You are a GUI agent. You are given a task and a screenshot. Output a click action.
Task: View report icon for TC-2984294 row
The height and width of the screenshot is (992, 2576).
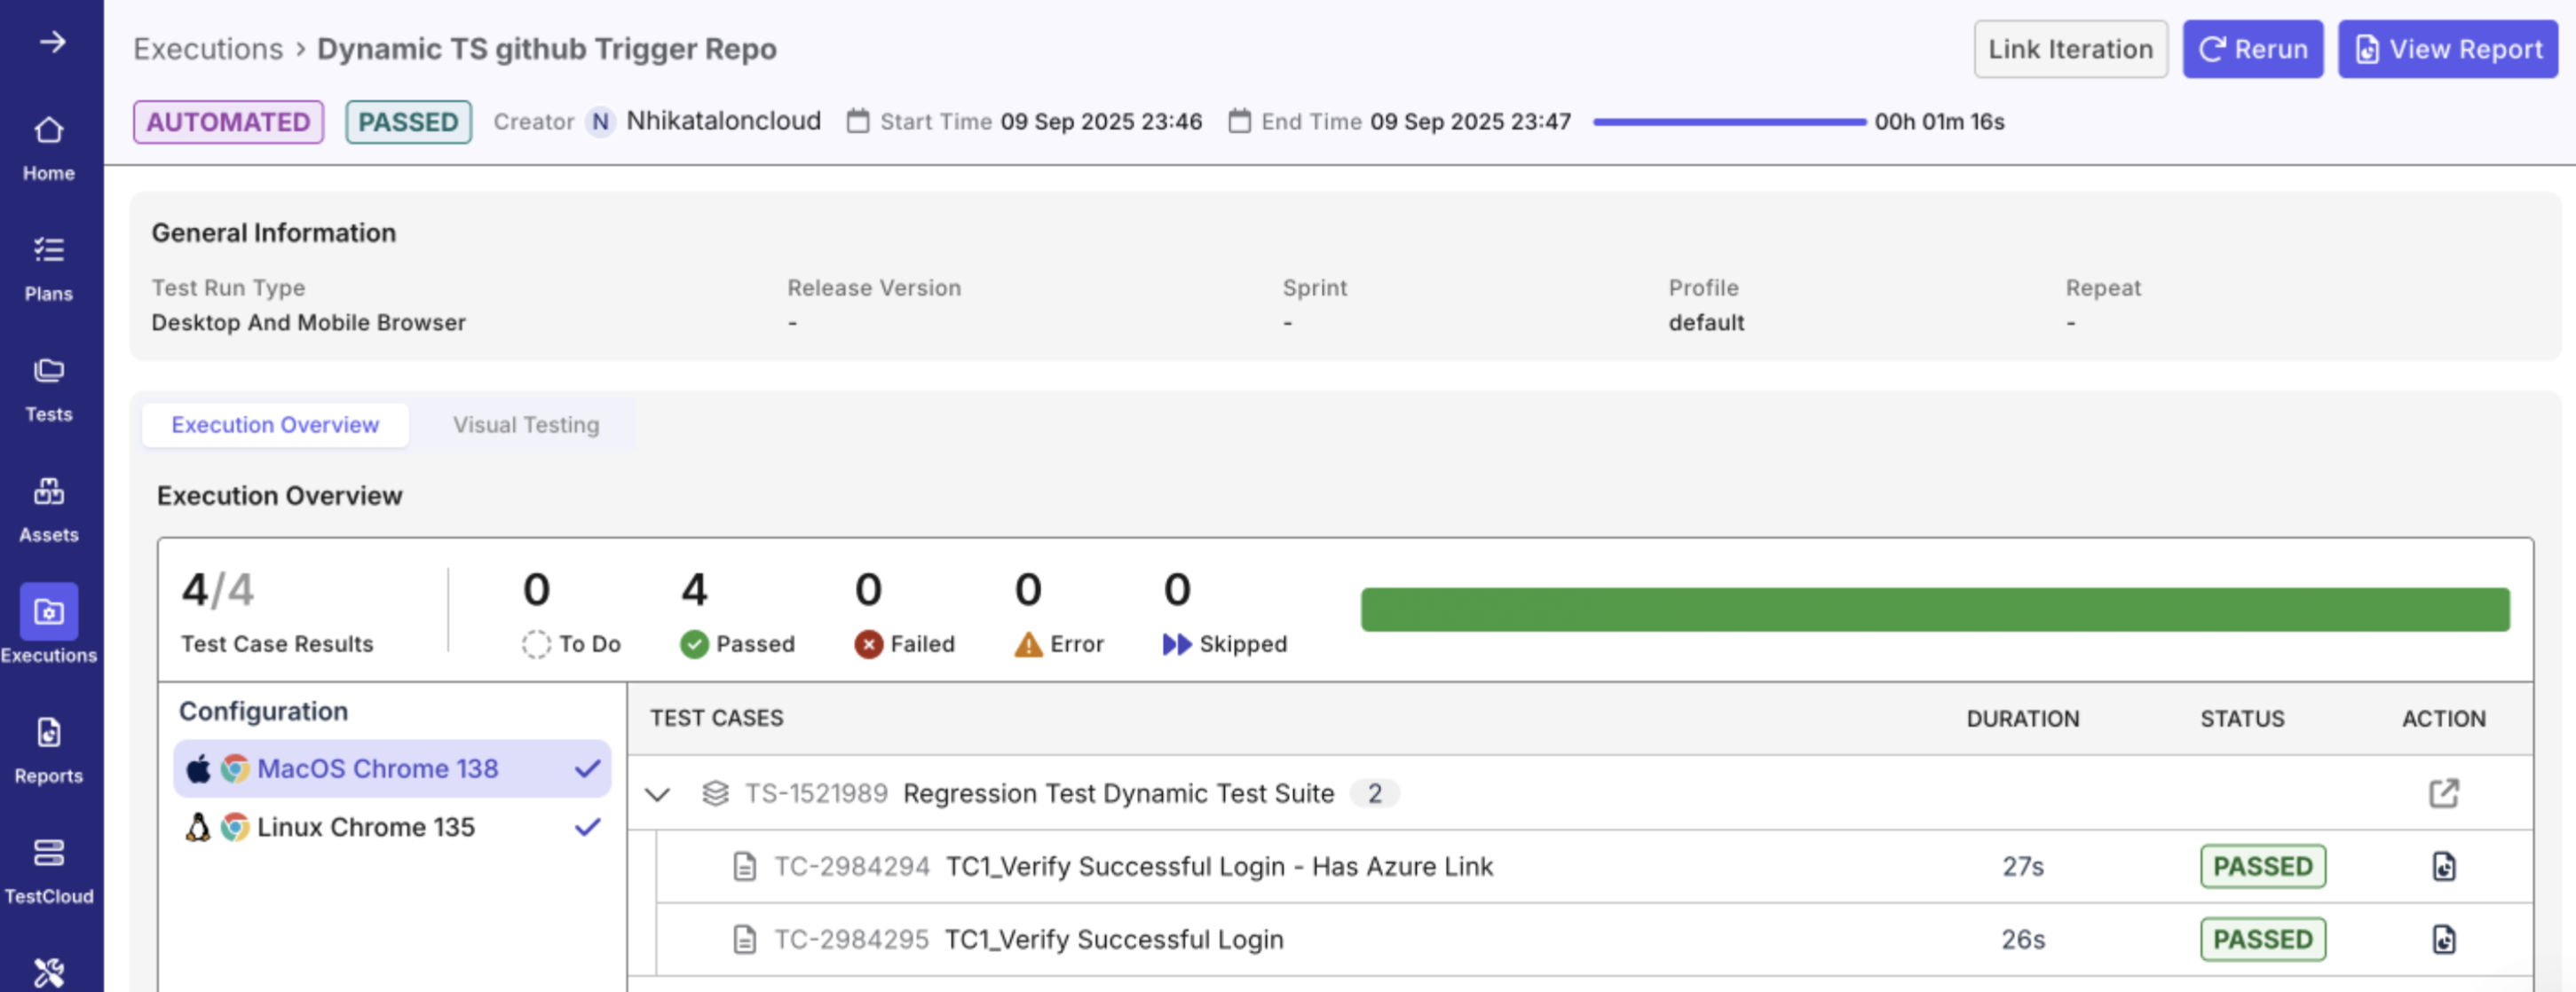tap(2443, 866)
